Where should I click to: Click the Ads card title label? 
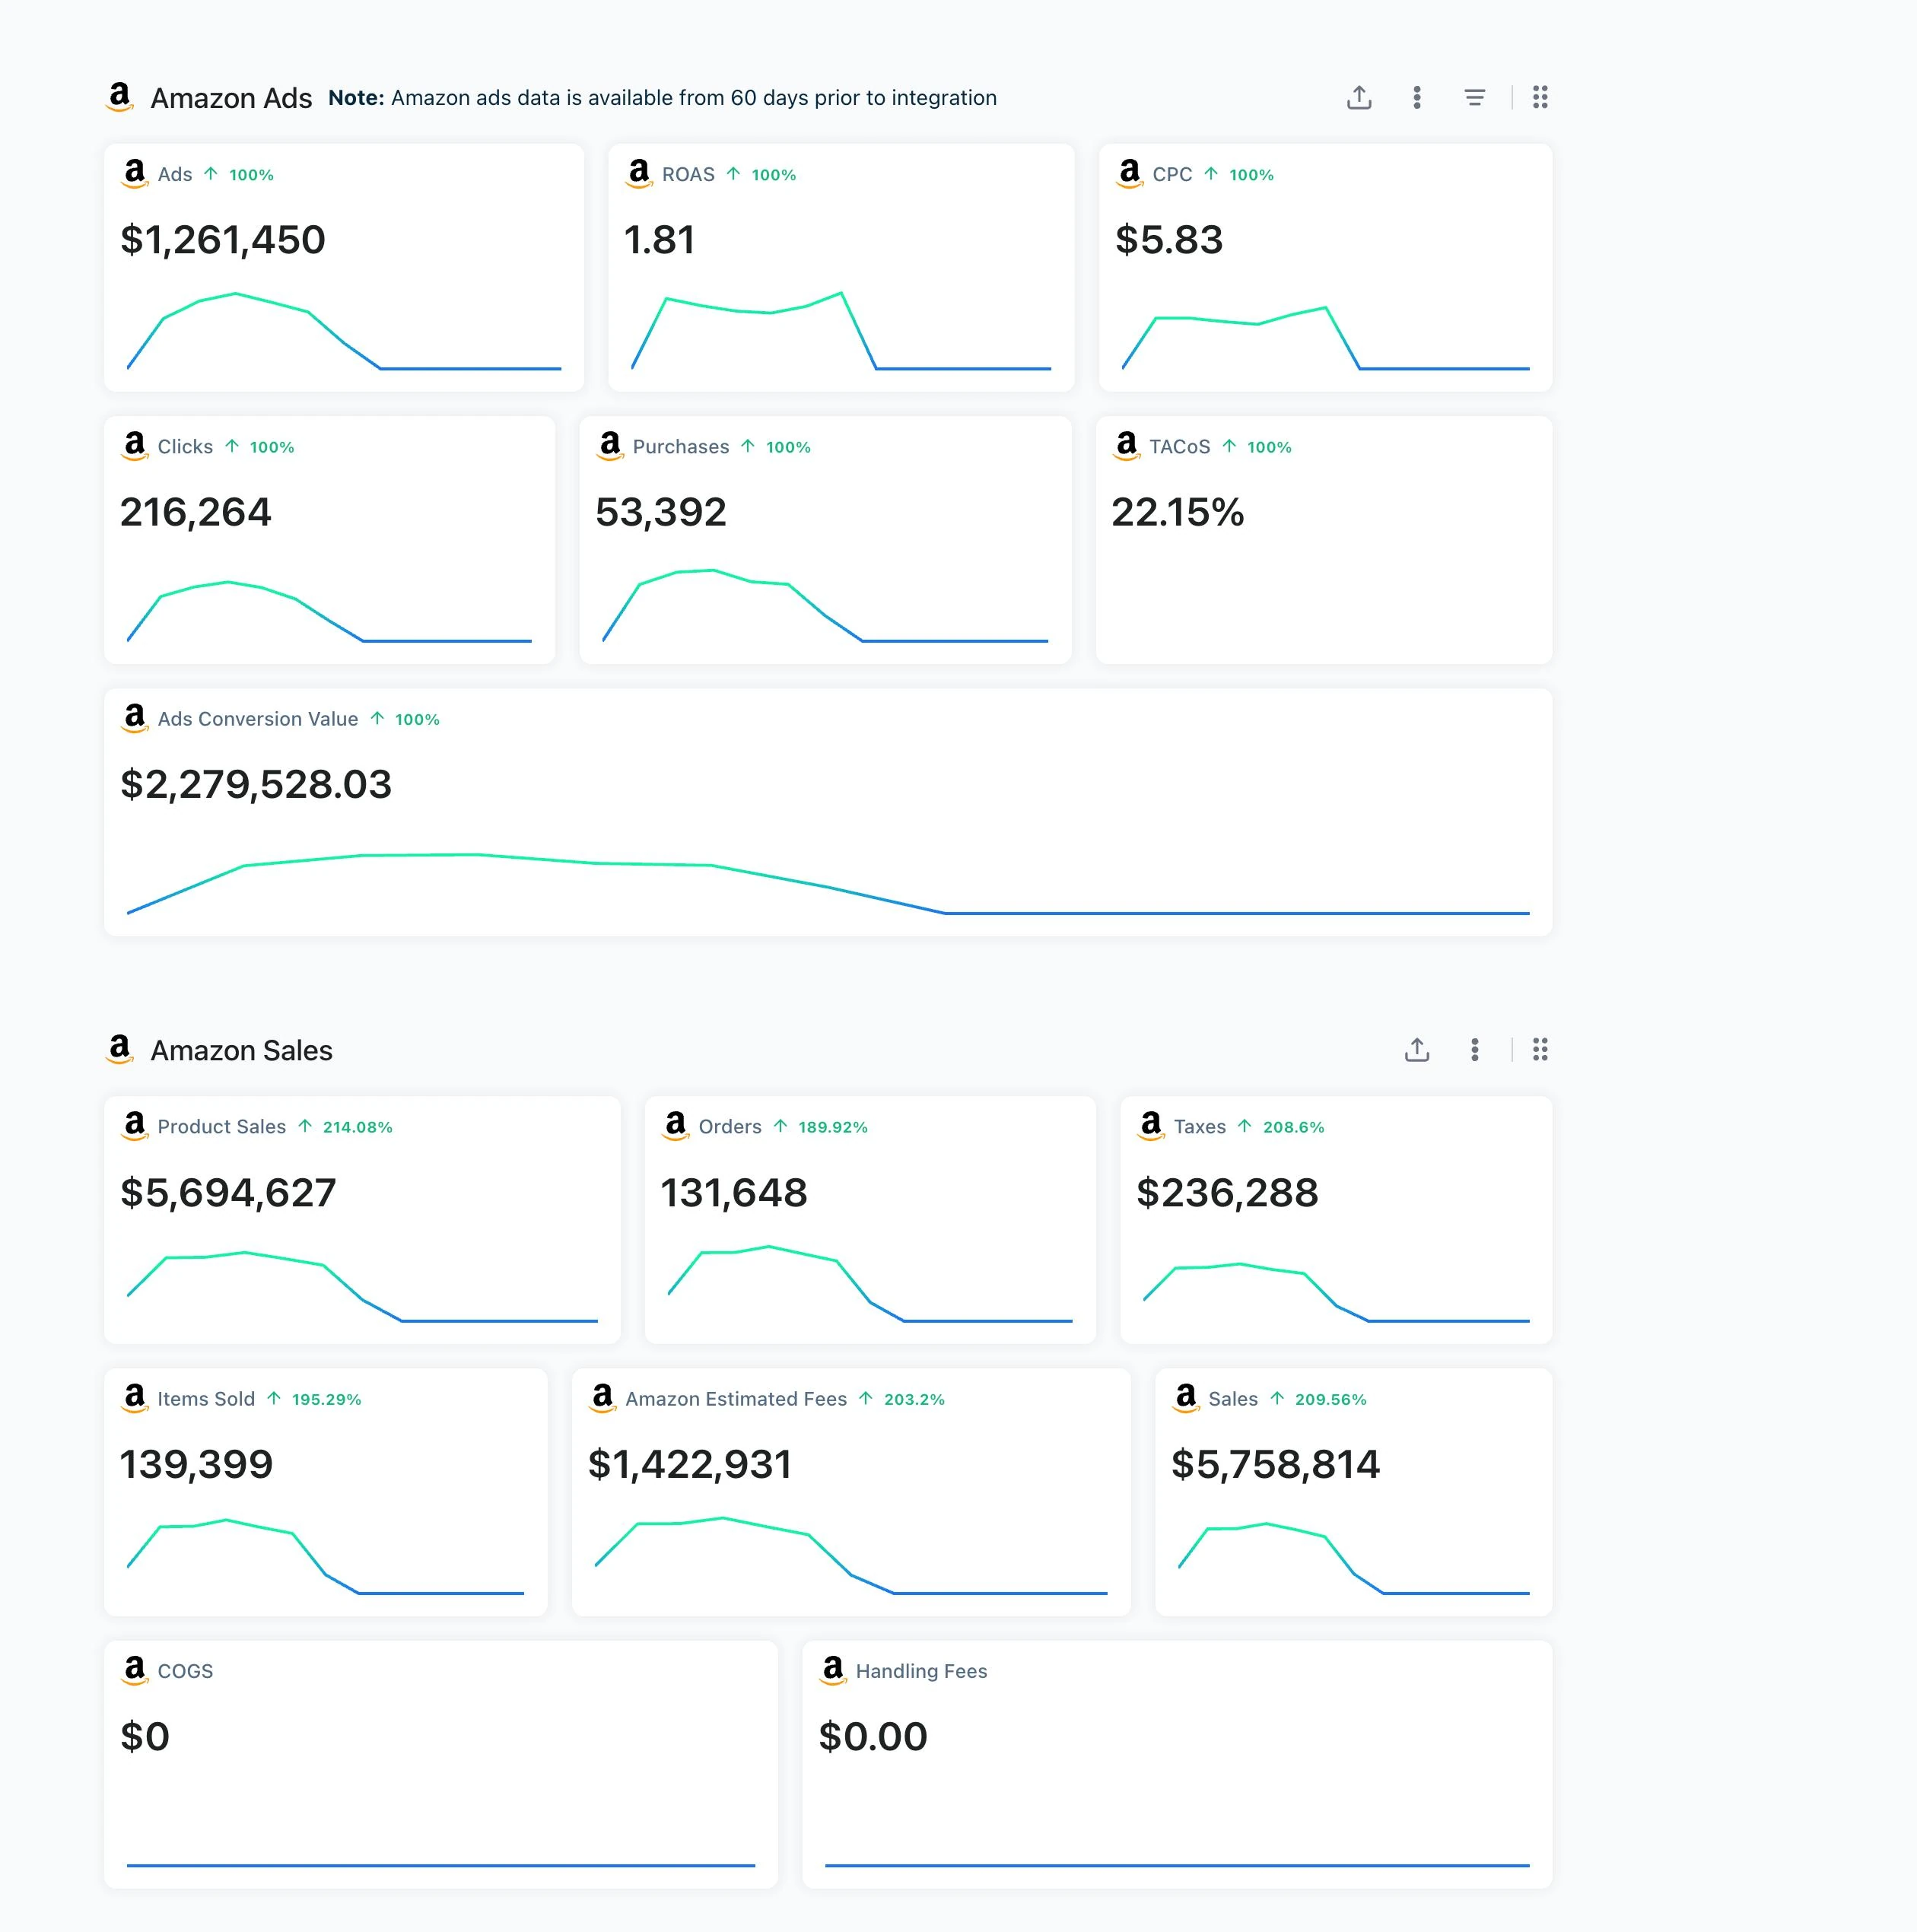tap(175, 174)
